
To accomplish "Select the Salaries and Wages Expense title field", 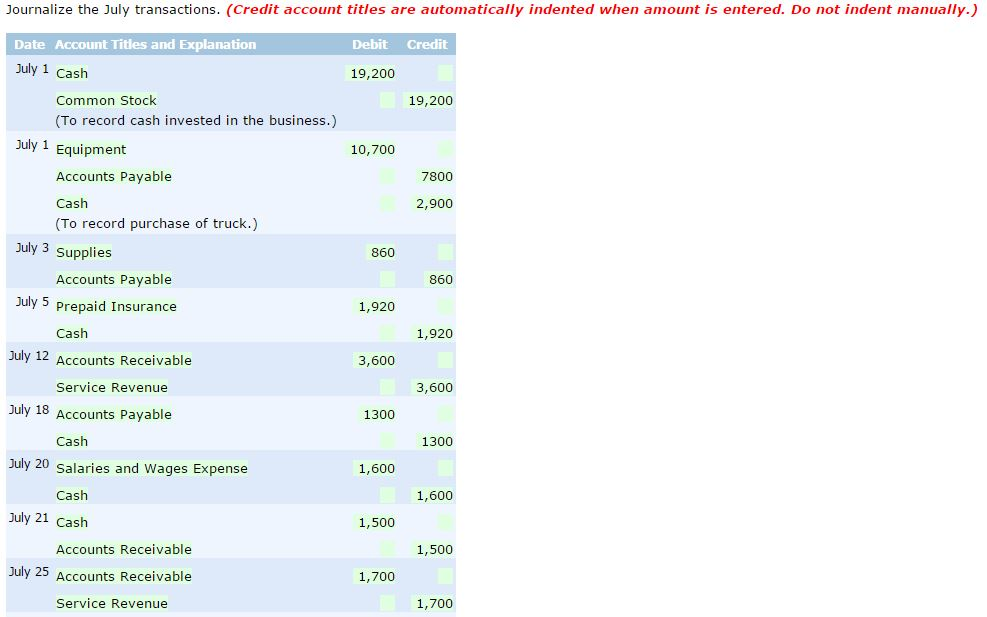I will click(x=151, y=468).
